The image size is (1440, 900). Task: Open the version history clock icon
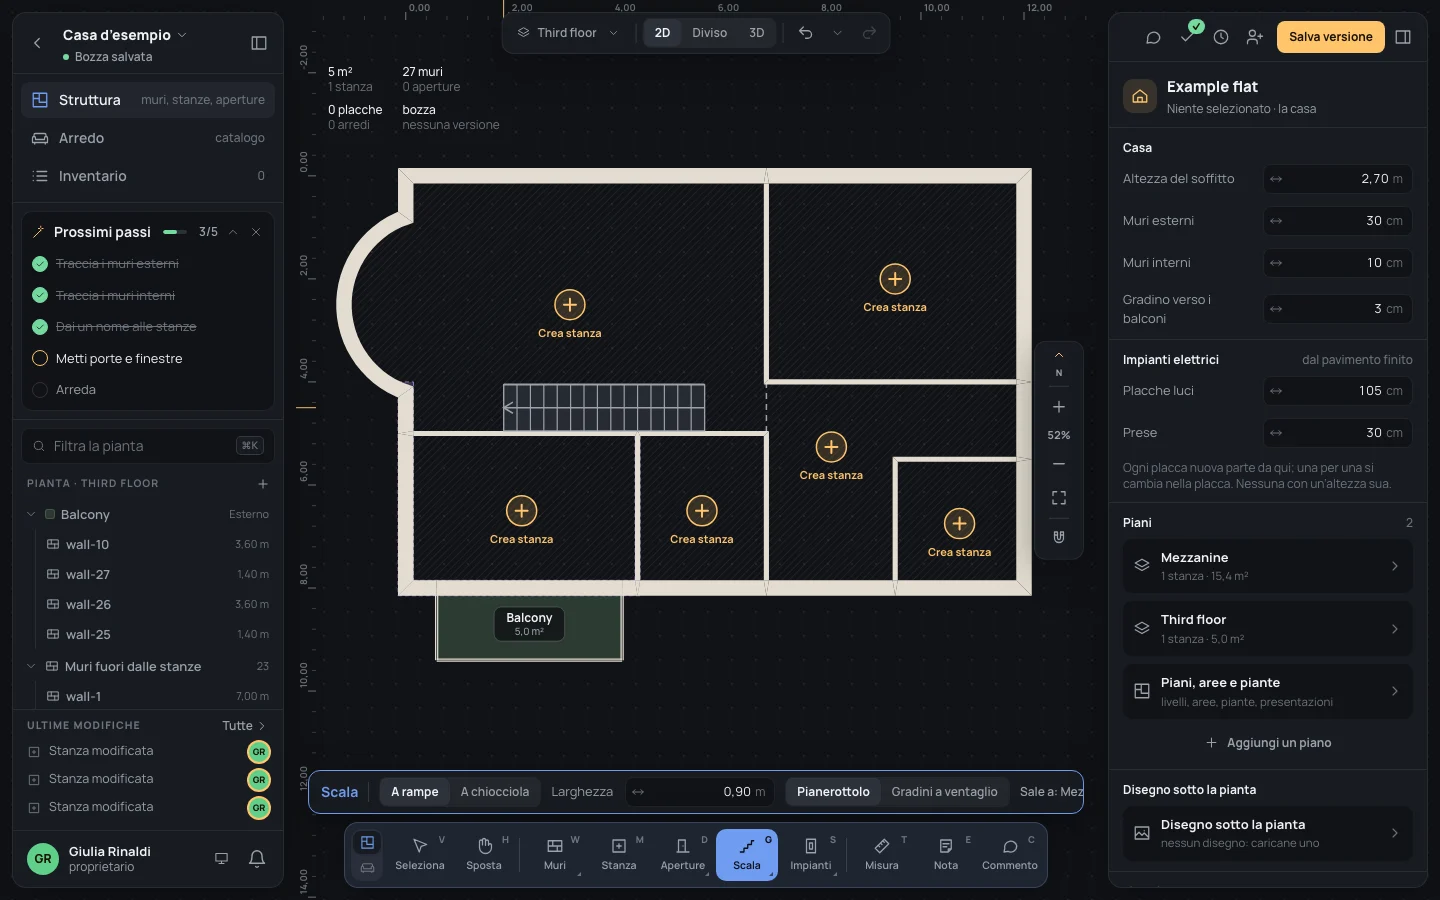[1221, 37]
